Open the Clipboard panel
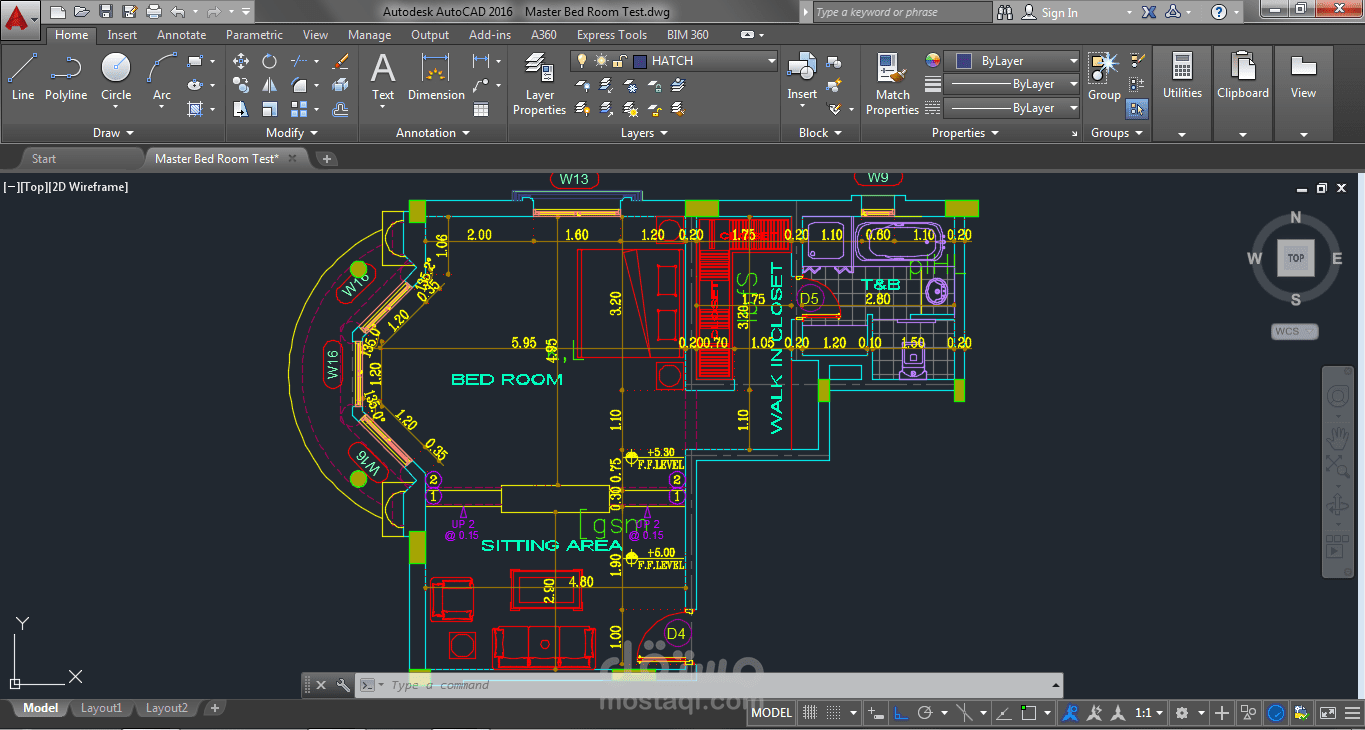The width and height of the screenshot is (1365, 730). (1243, 95)
